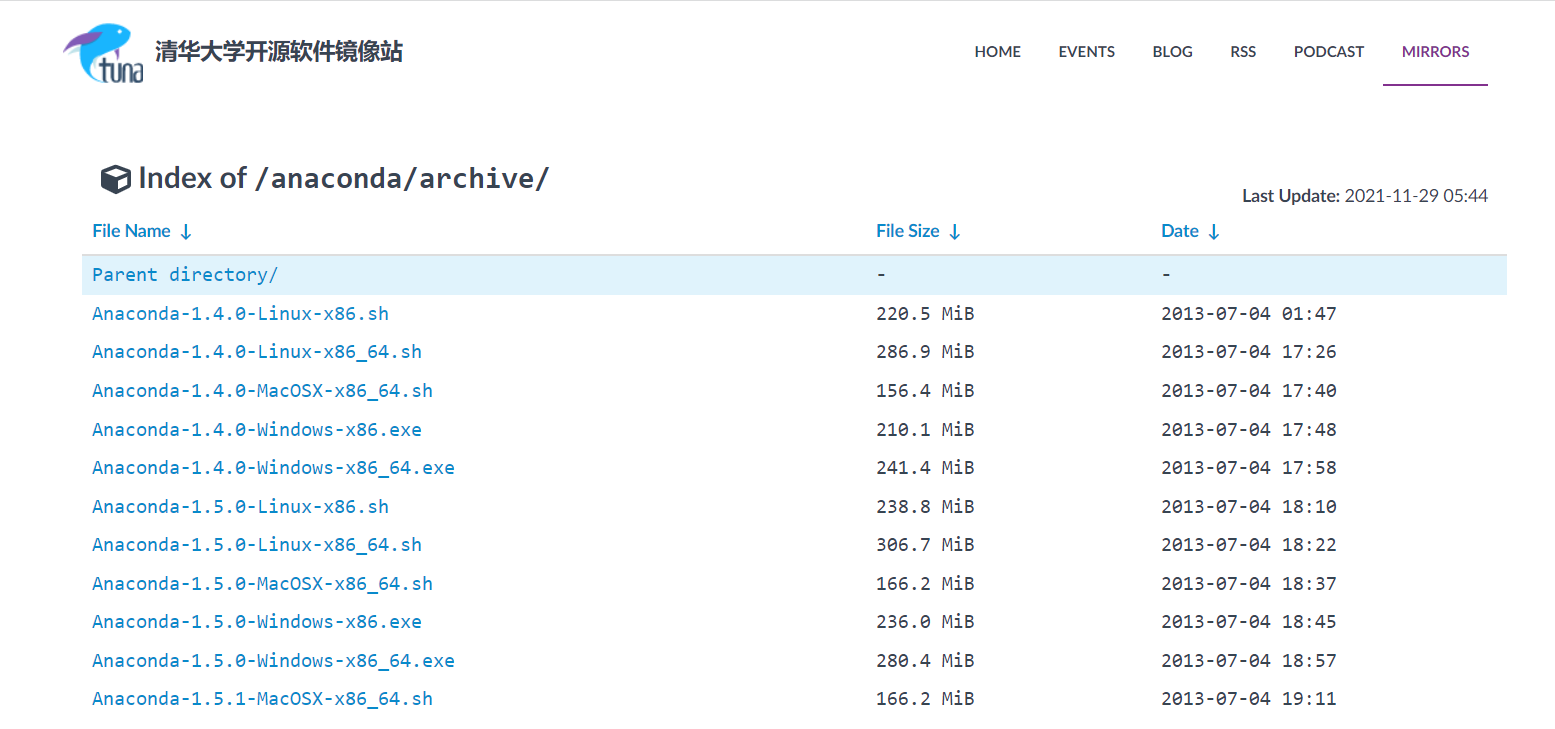Go to the BLOG page
1555x729 pixels.
(x=1173, y=52)
